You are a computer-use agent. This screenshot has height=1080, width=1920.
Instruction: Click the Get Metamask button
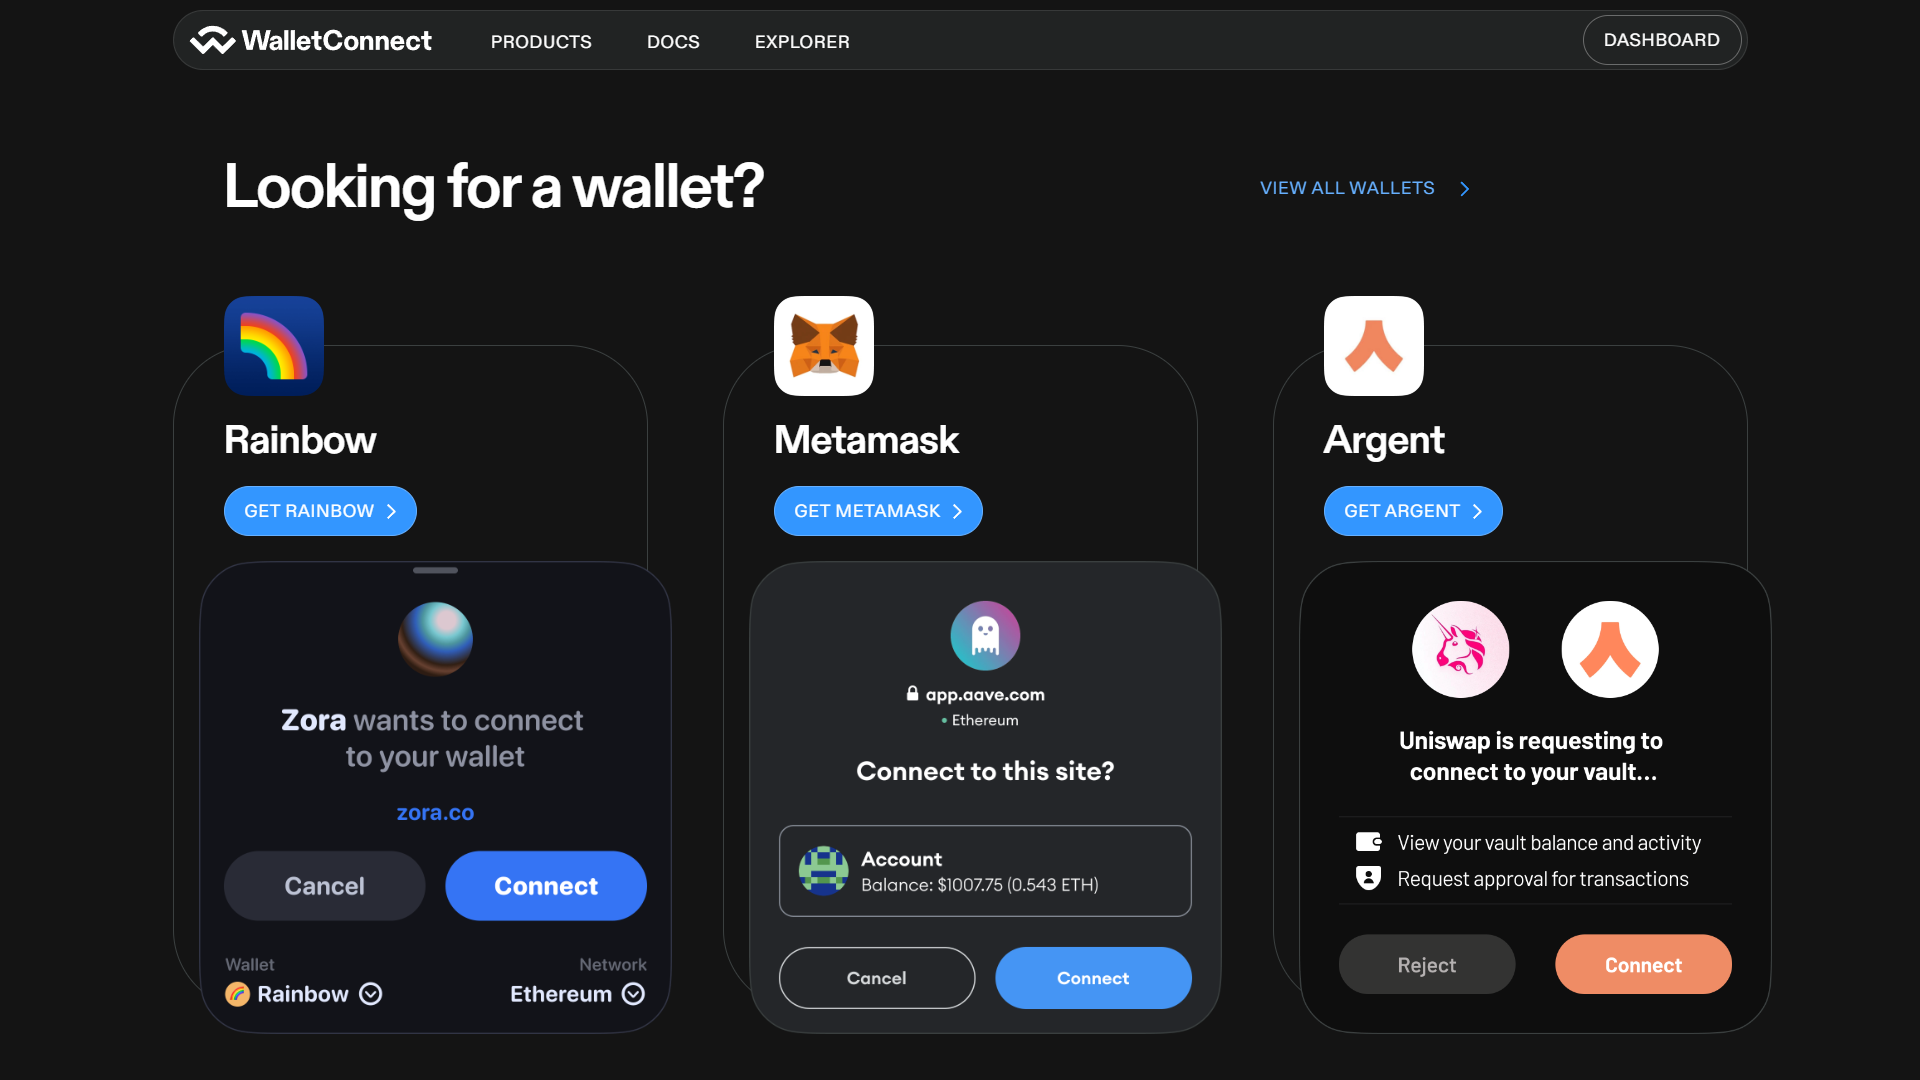[878, 511]
